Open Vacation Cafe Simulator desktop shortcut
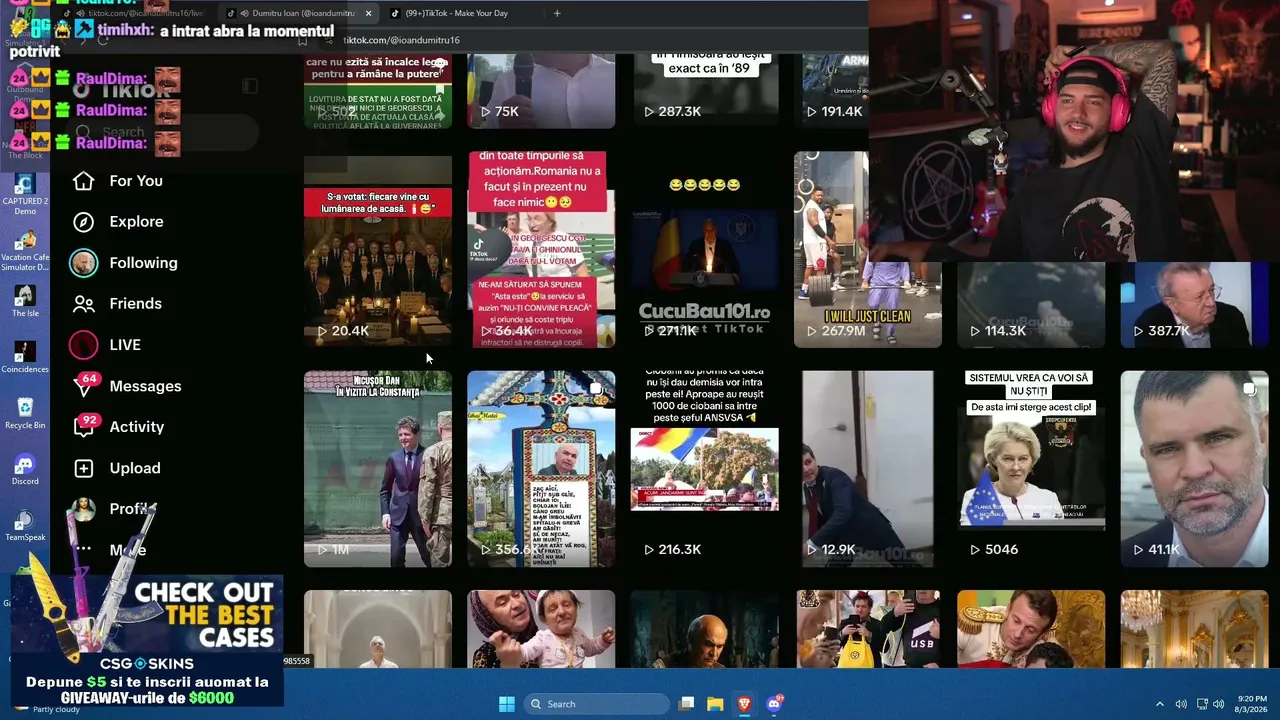Image resolution: width=1280 pixels, height=720 pixels. 25,250
